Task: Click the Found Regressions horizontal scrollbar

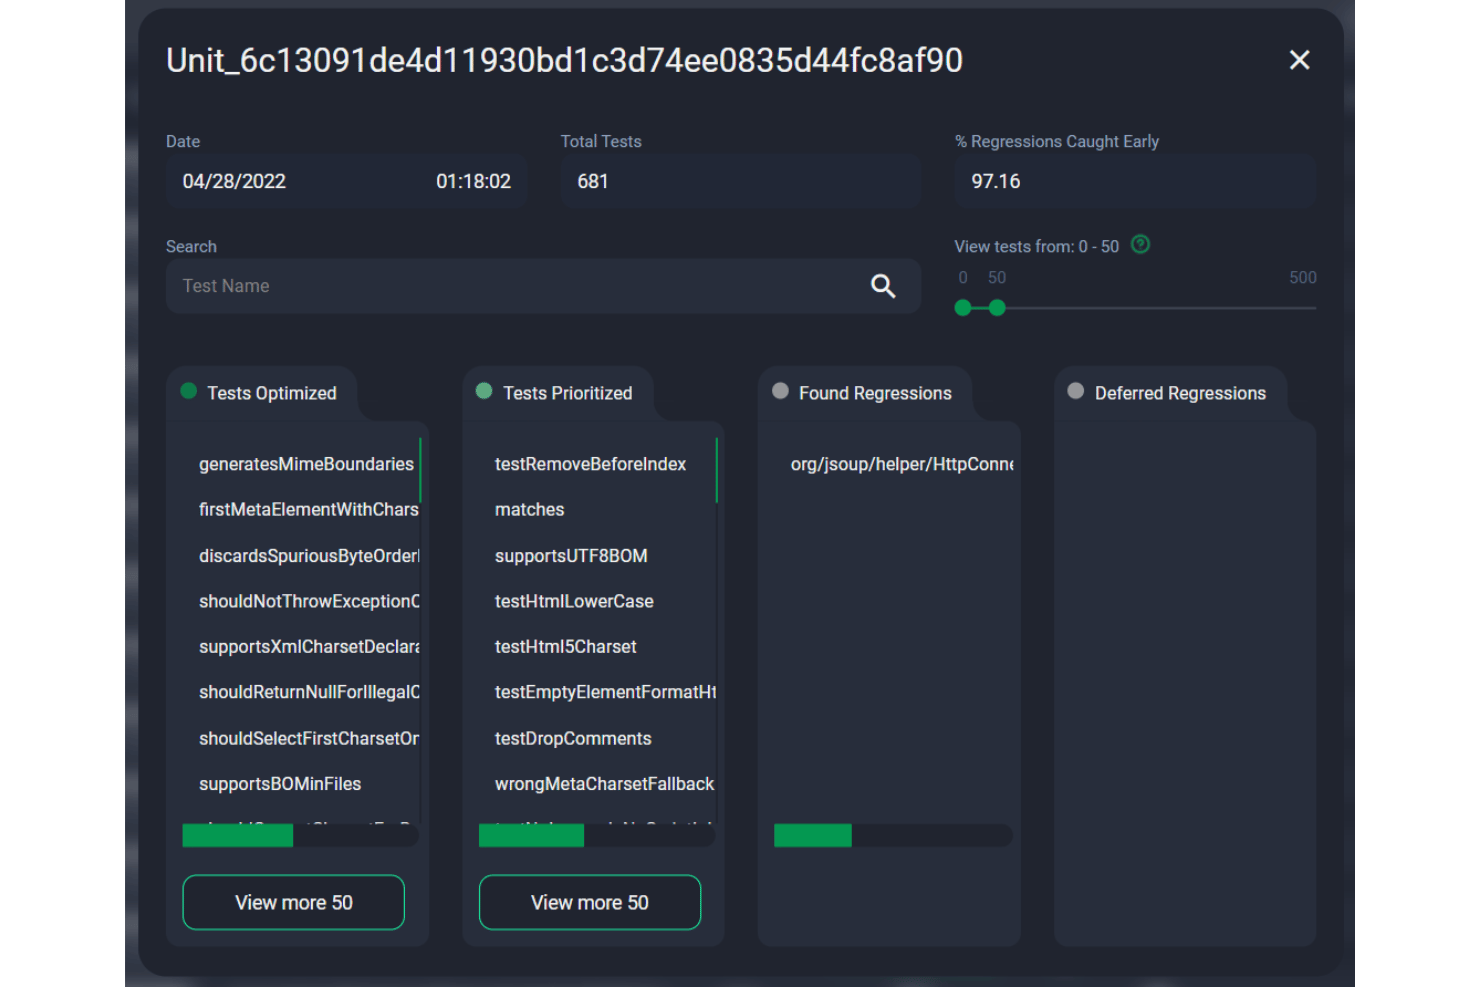Action: coord(813,835)
